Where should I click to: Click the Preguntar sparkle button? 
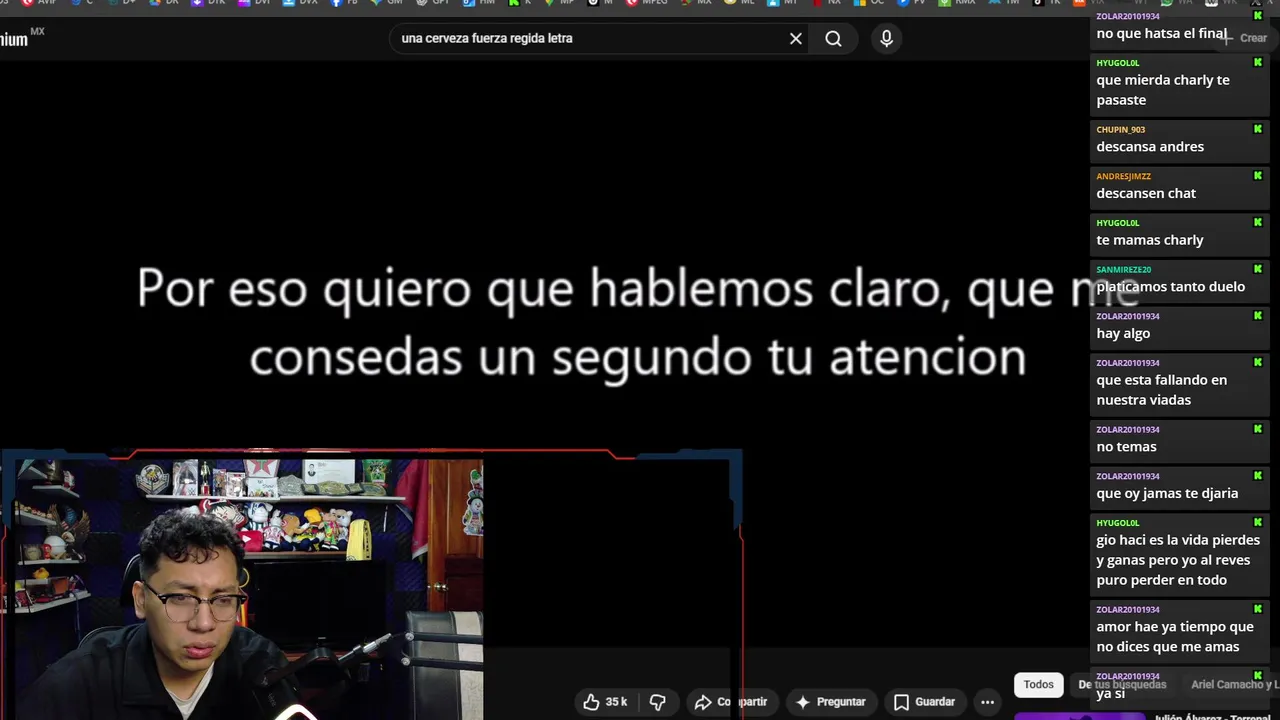(830, 702)
